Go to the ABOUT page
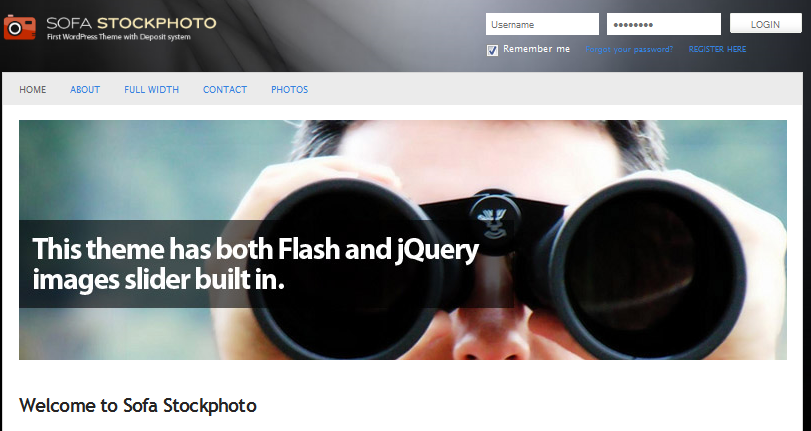 pos(85,90)
